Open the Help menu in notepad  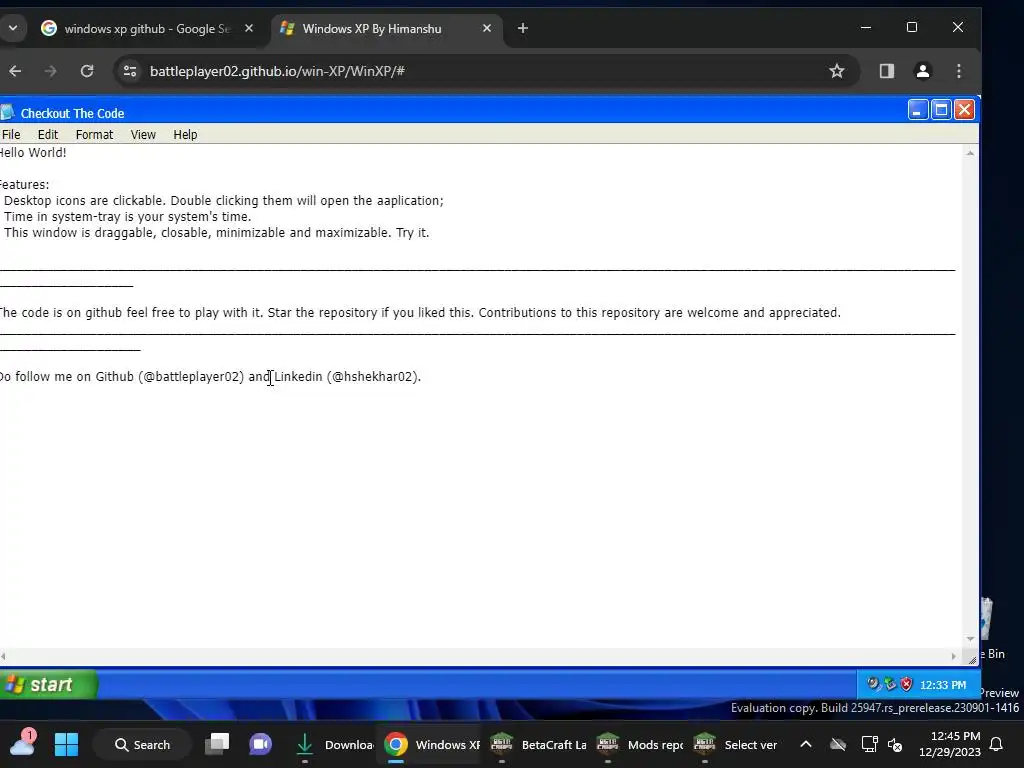[185, 135]
